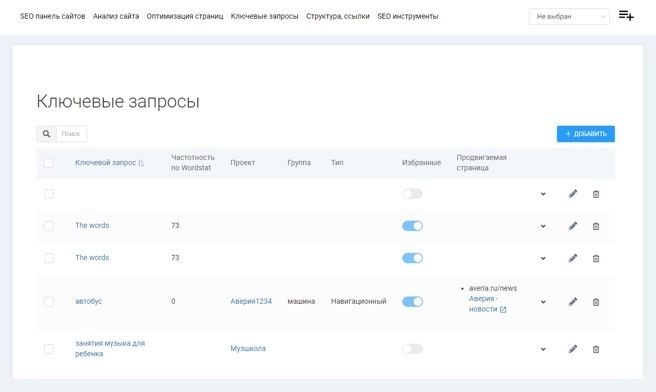This screenshot has height=392, width=656.
Task: Click the машина group cell
Action: pyautogui.click(x=301, y=301)
